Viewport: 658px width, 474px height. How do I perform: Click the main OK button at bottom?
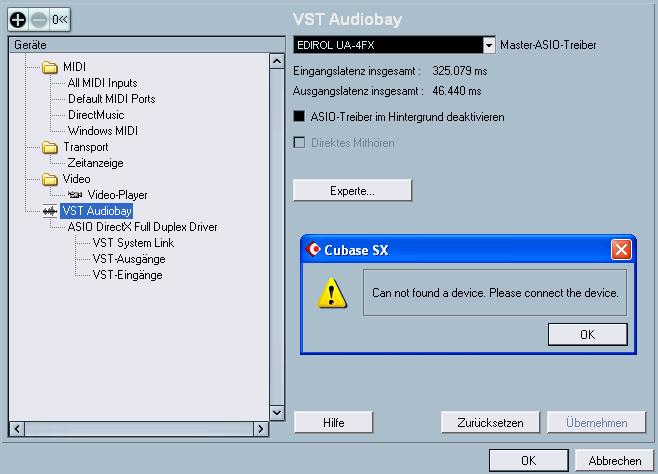[529, 461]
